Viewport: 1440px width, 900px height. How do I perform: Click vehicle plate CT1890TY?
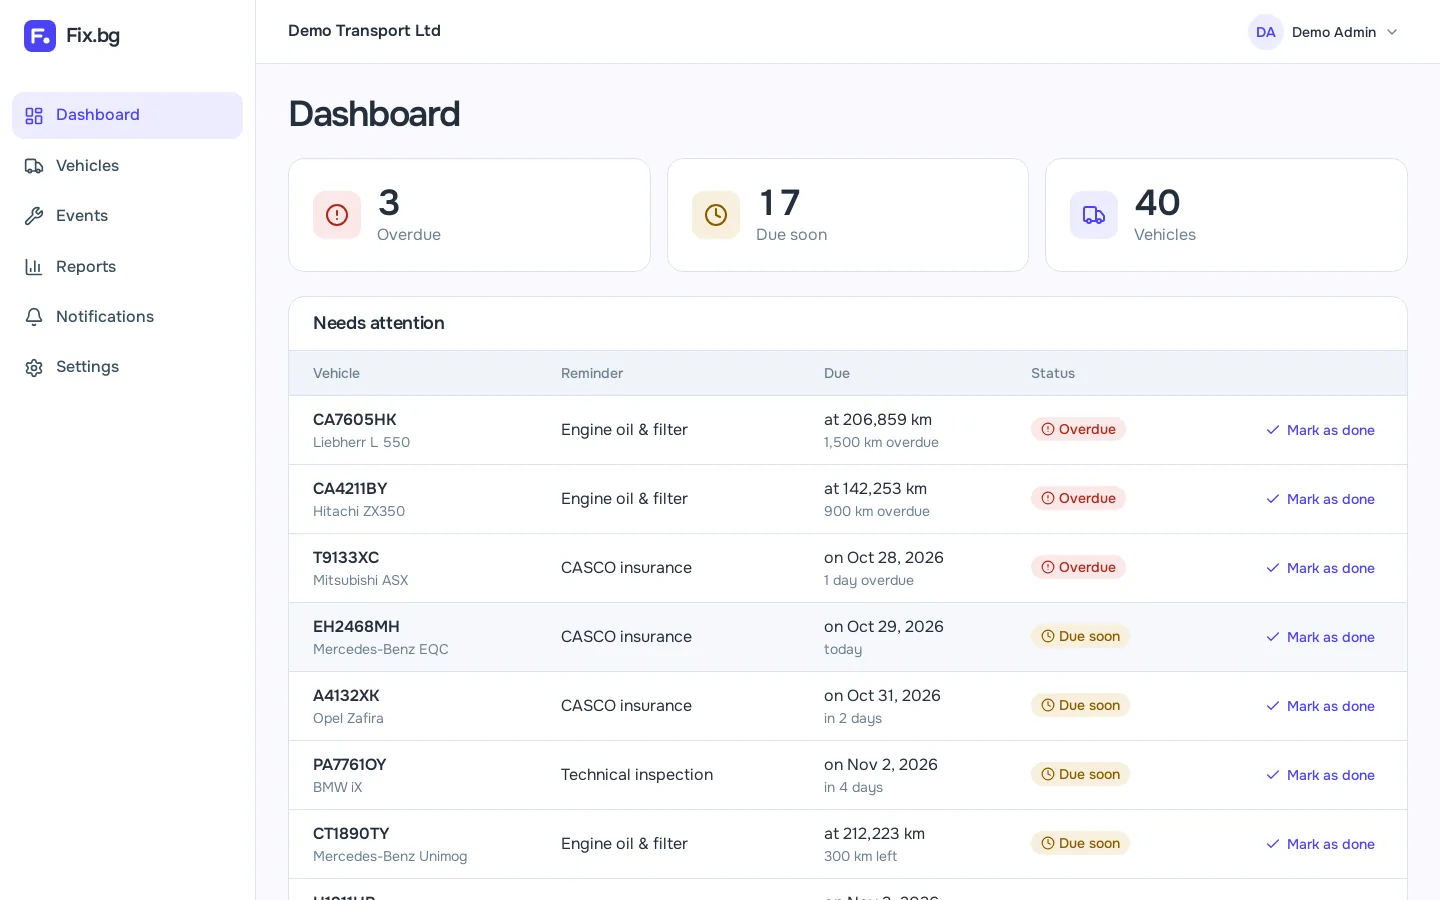click(351, 834)
